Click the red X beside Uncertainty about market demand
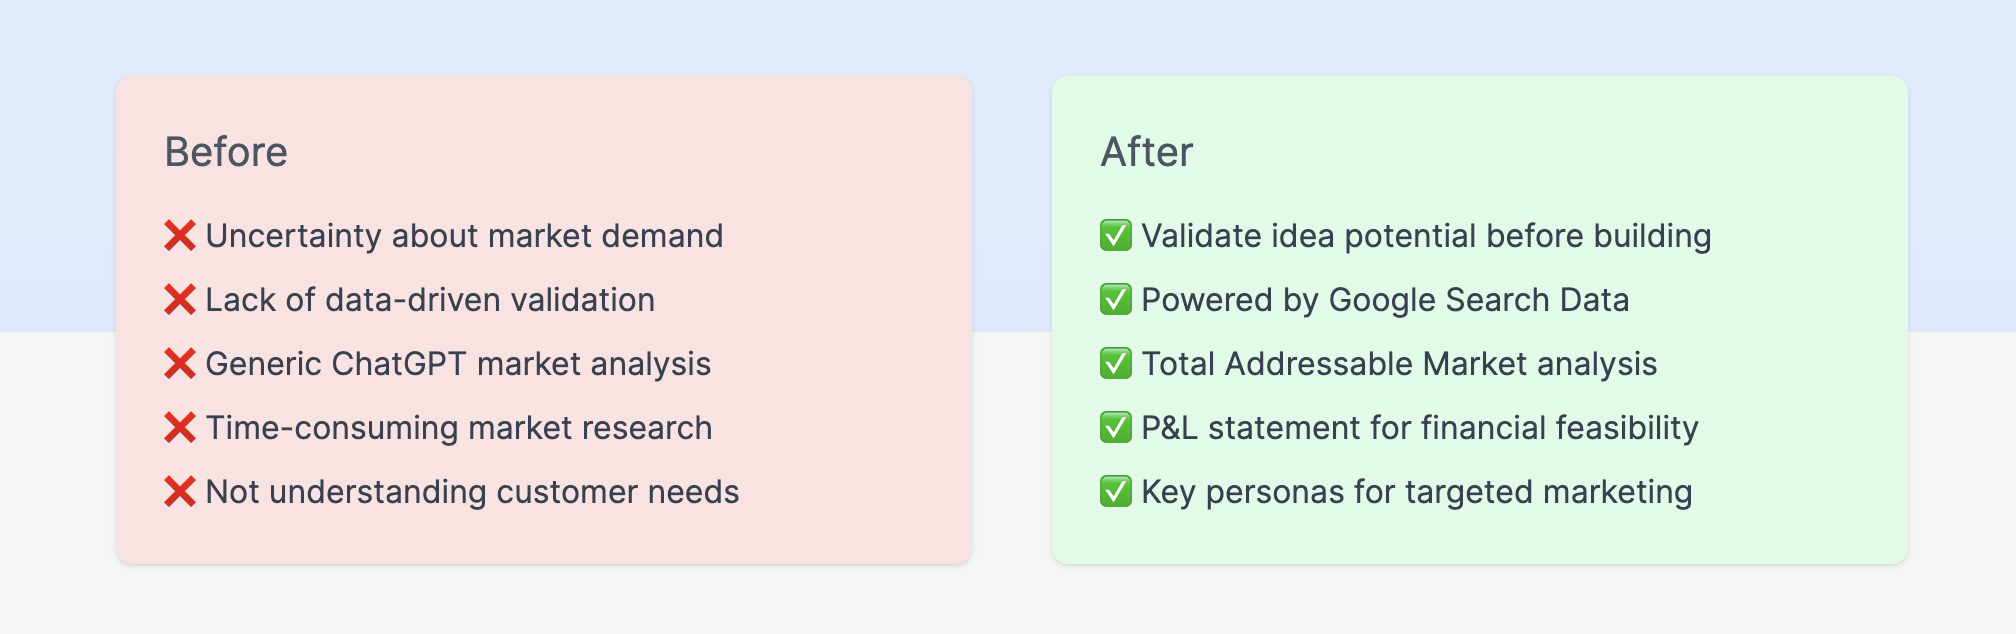 point(180,236)
